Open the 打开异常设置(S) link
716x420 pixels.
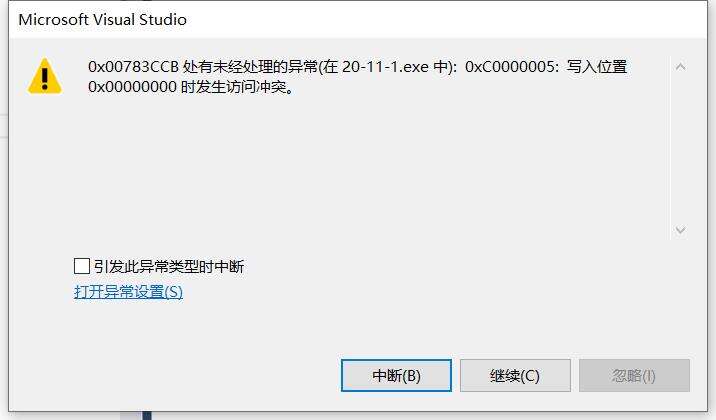(128, 291)
